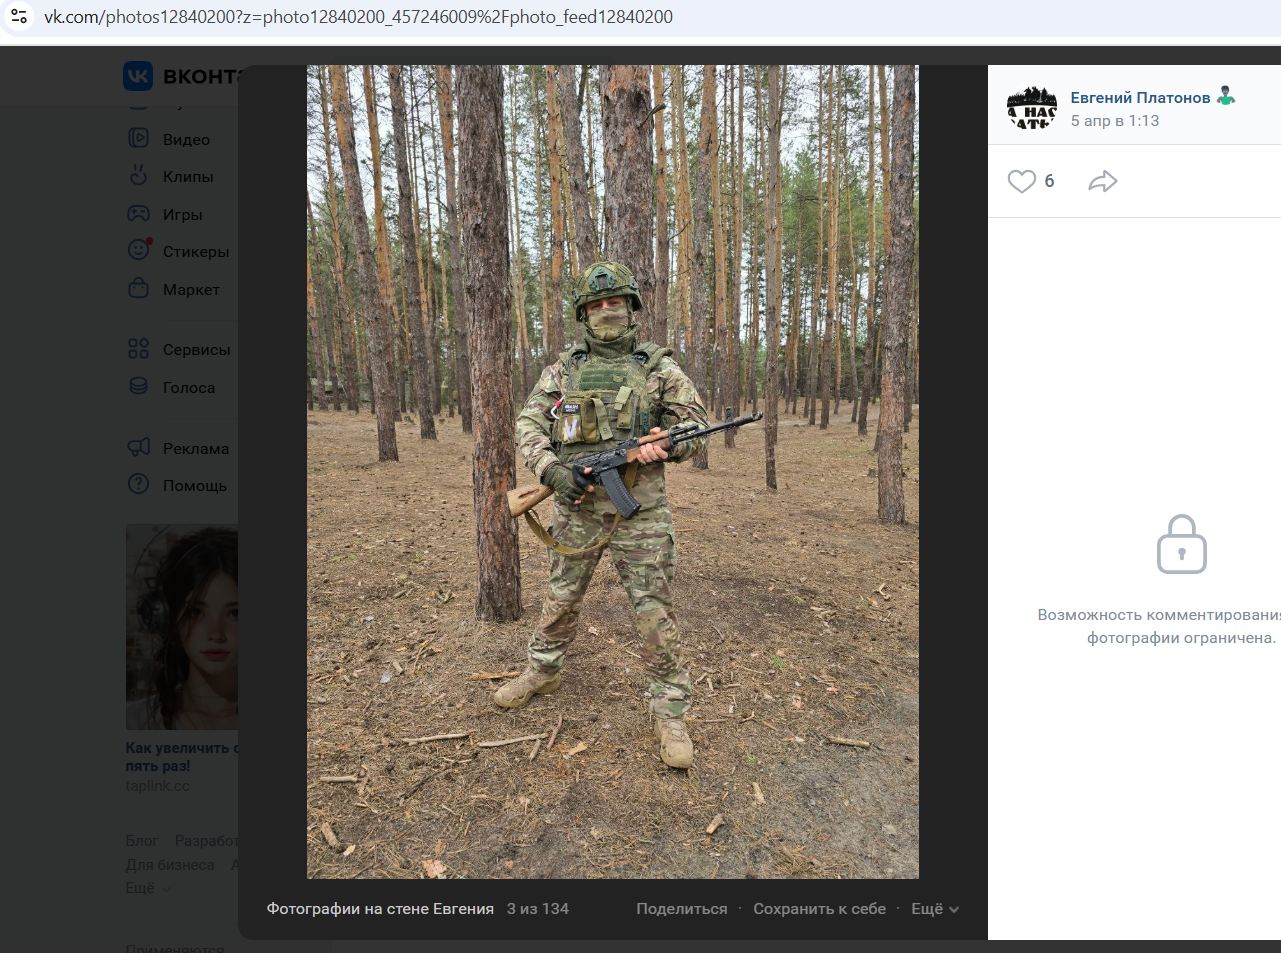Open the Помощь question mark icon
1281x953 pixels.
pos(138,485)
